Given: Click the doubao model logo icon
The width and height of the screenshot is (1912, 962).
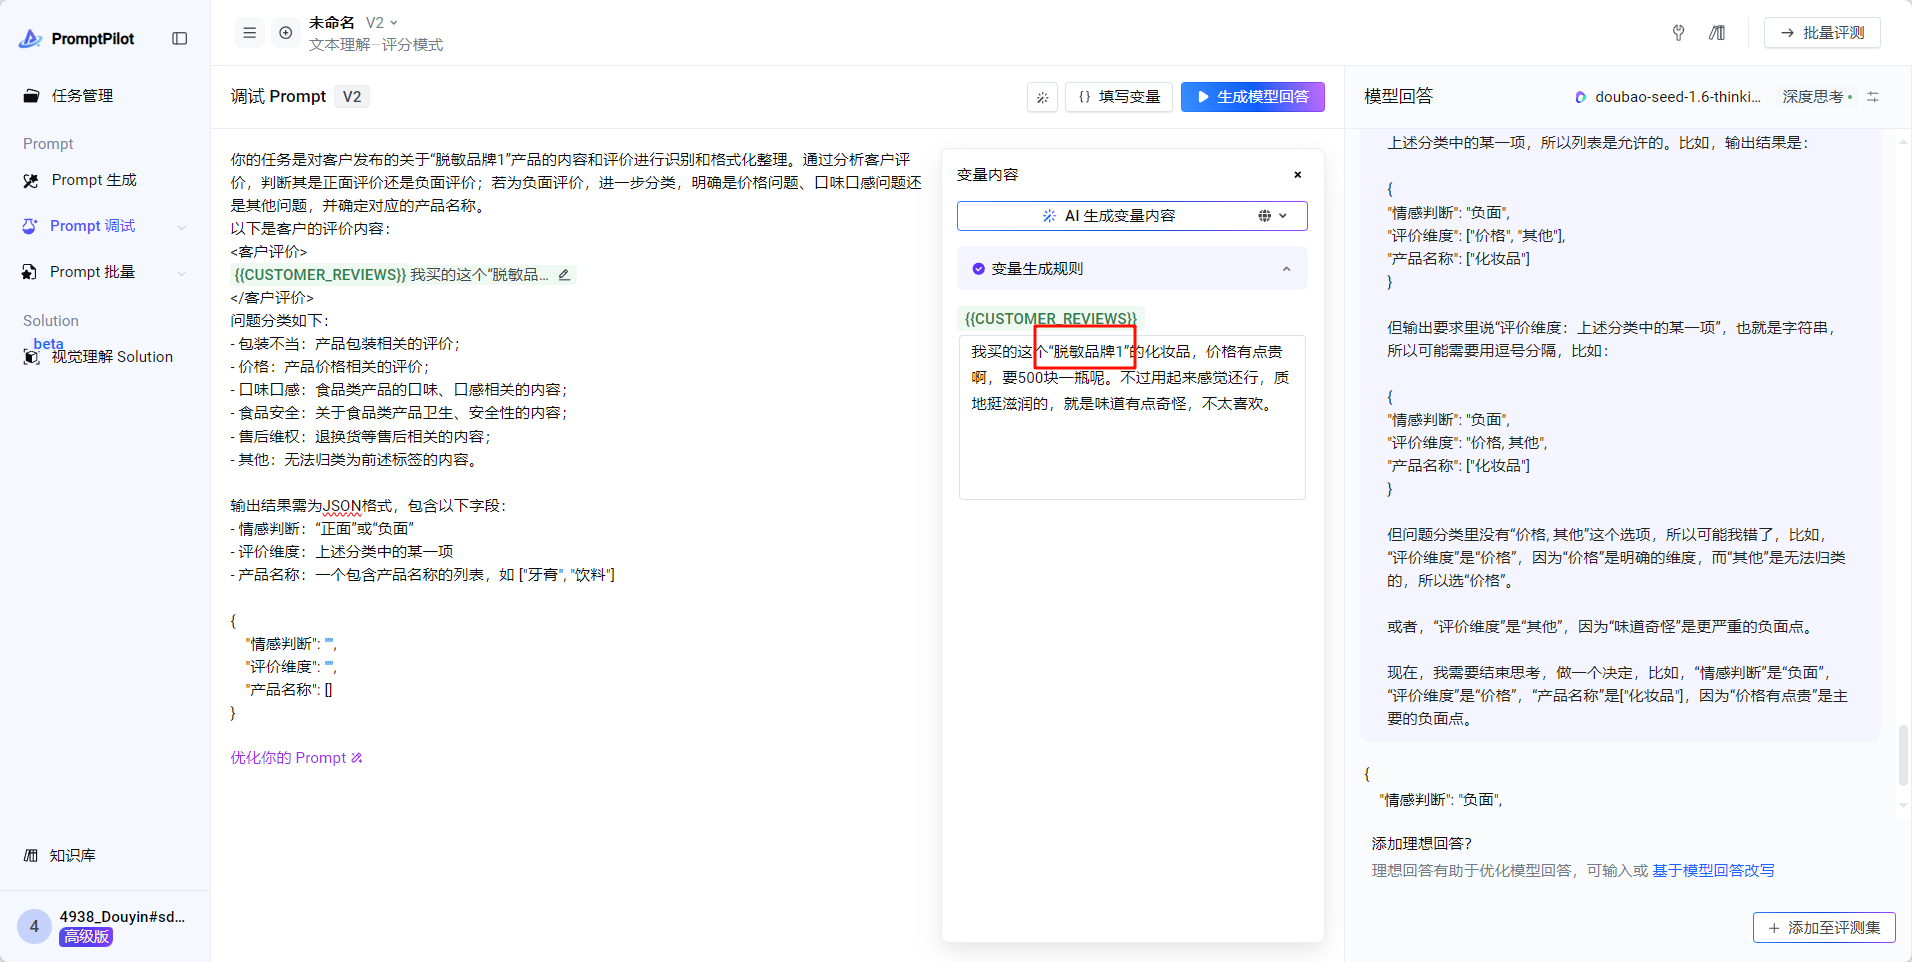Looking at the screenshot, I should pyautogui.click(x=1581, y=97).
